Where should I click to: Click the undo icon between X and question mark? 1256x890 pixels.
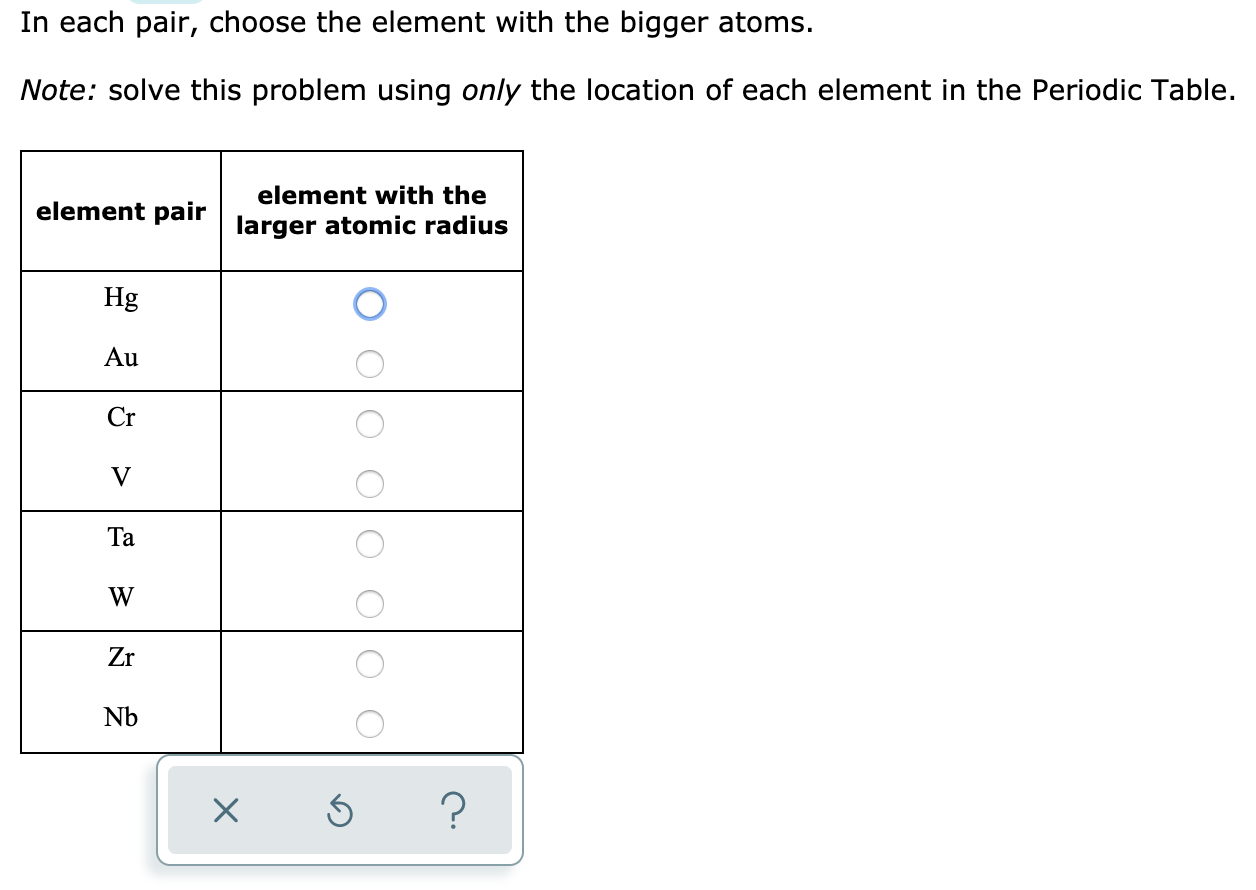click(339, 811)
